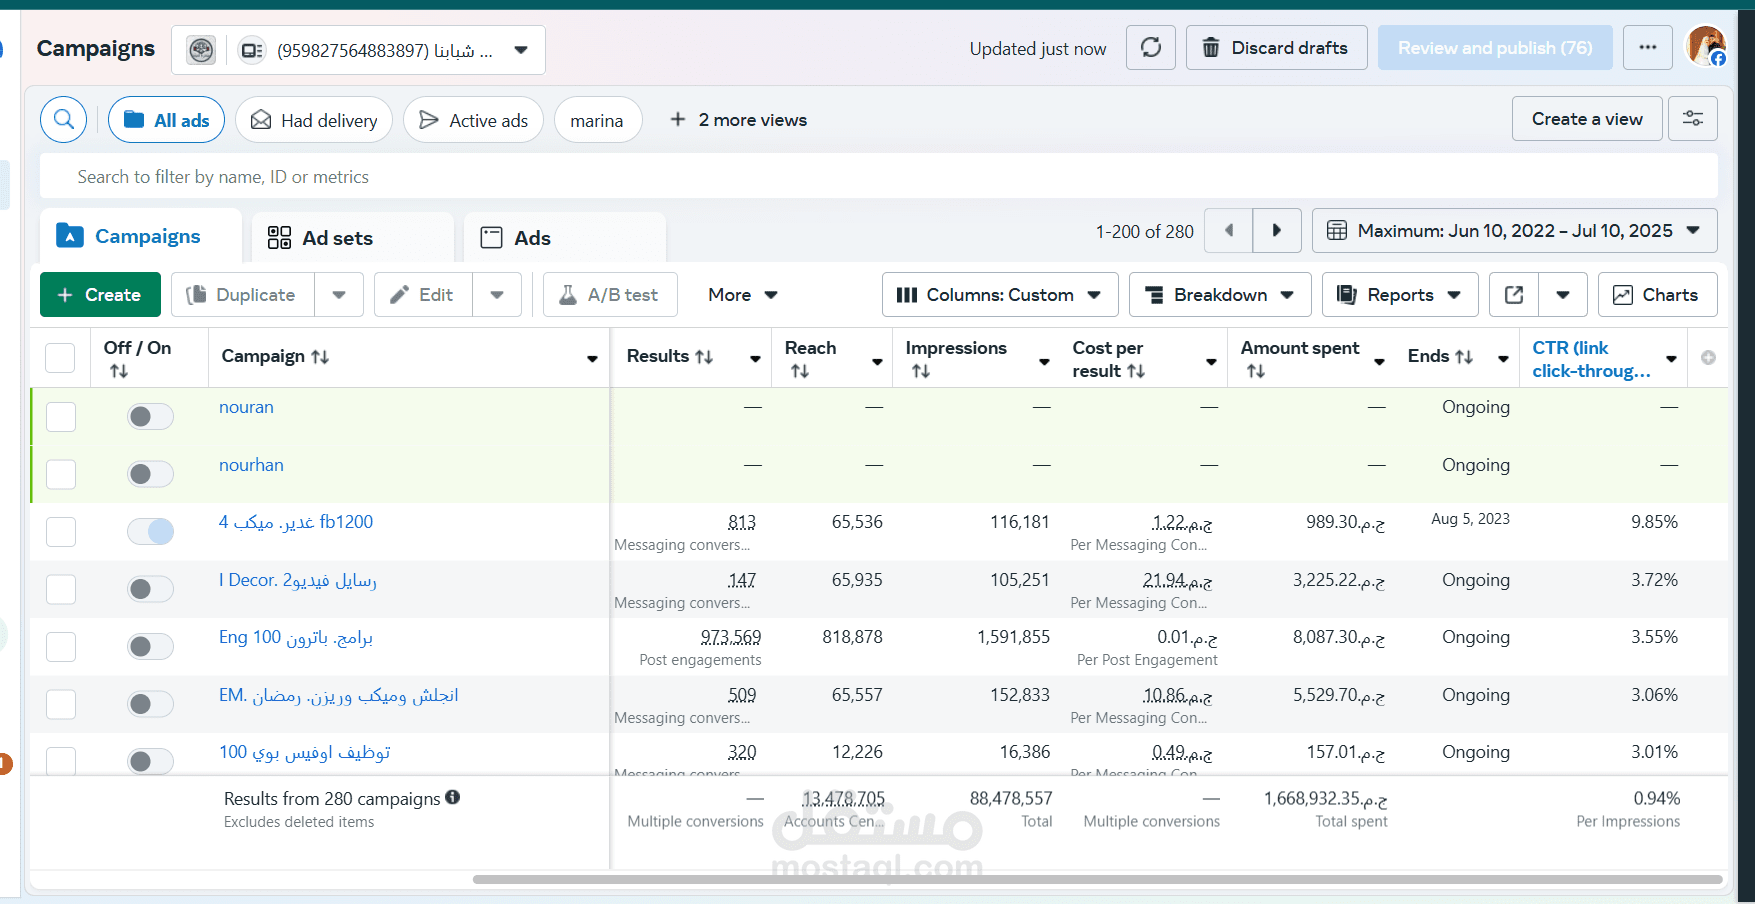Check the fb1200 campaign checkbox

coord(61,532)
